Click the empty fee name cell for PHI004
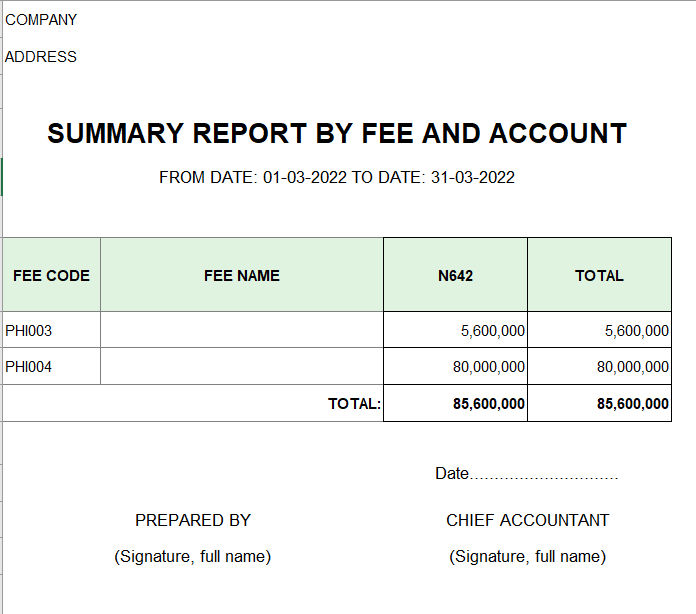 (242, 366)
